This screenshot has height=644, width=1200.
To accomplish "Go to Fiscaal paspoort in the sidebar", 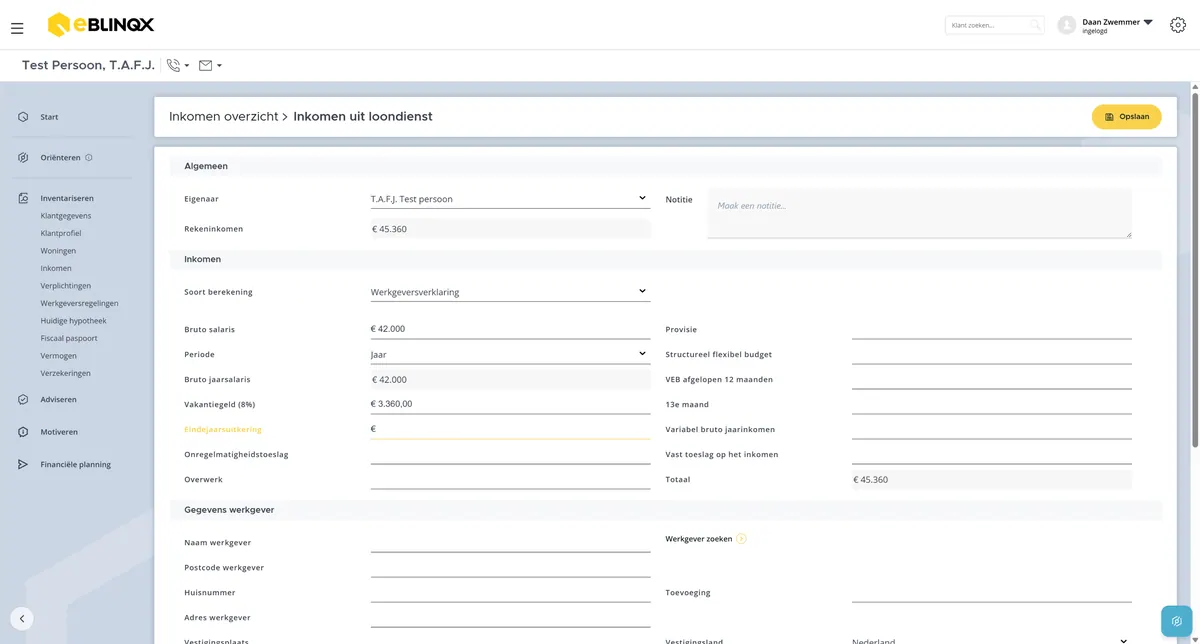I will (x=69, y=338).
